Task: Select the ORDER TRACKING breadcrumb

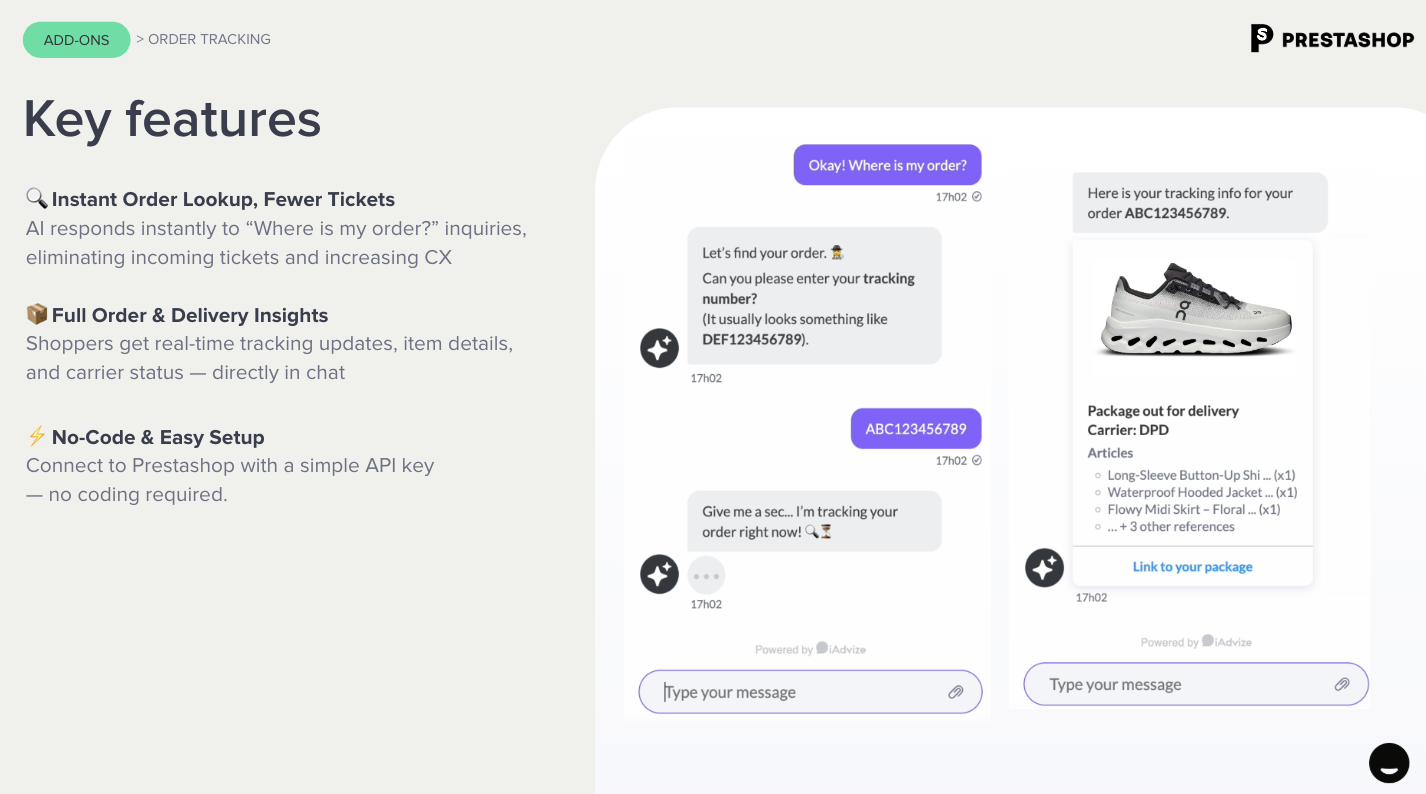Action: click(x=209, y=39)
